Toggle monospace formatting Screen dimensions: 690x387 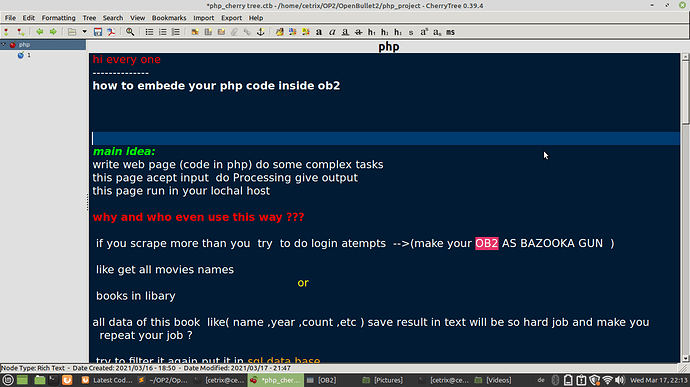pos(450,32)
